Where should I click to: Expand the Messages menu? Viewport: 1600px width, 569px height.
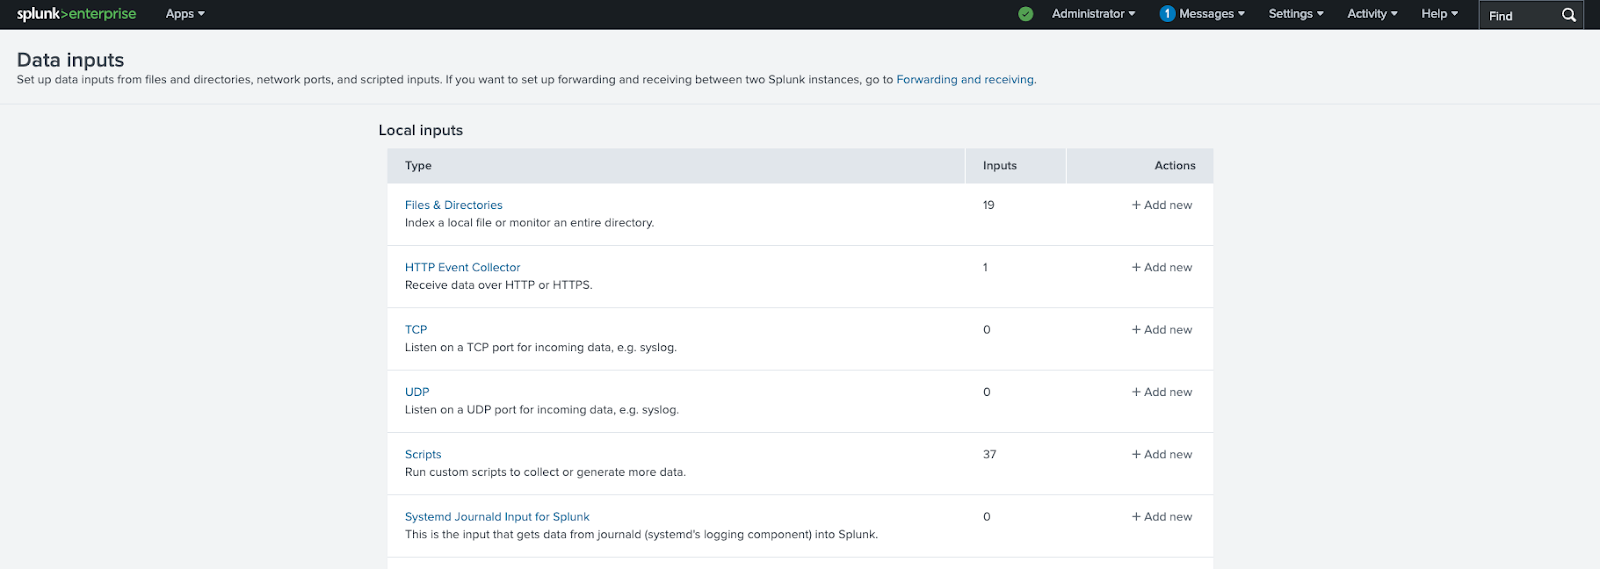coord(1211,14)
